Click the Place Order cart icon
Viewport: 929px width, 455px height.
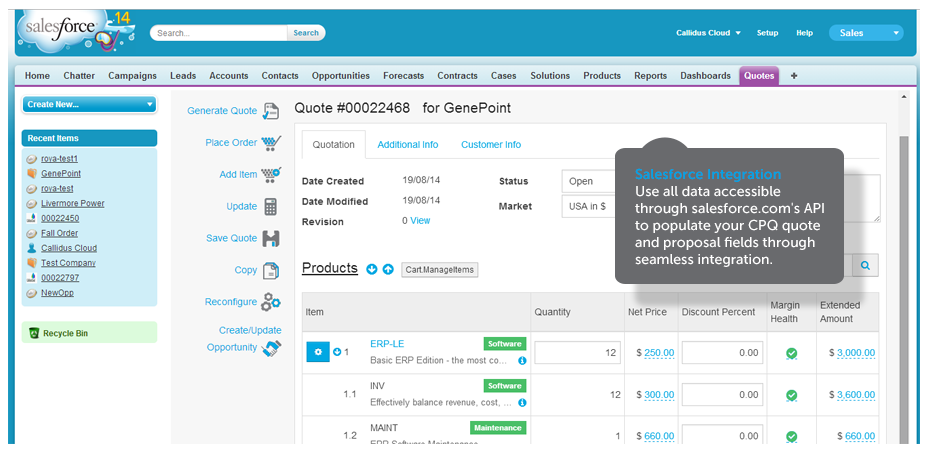[x=271, y=143]
